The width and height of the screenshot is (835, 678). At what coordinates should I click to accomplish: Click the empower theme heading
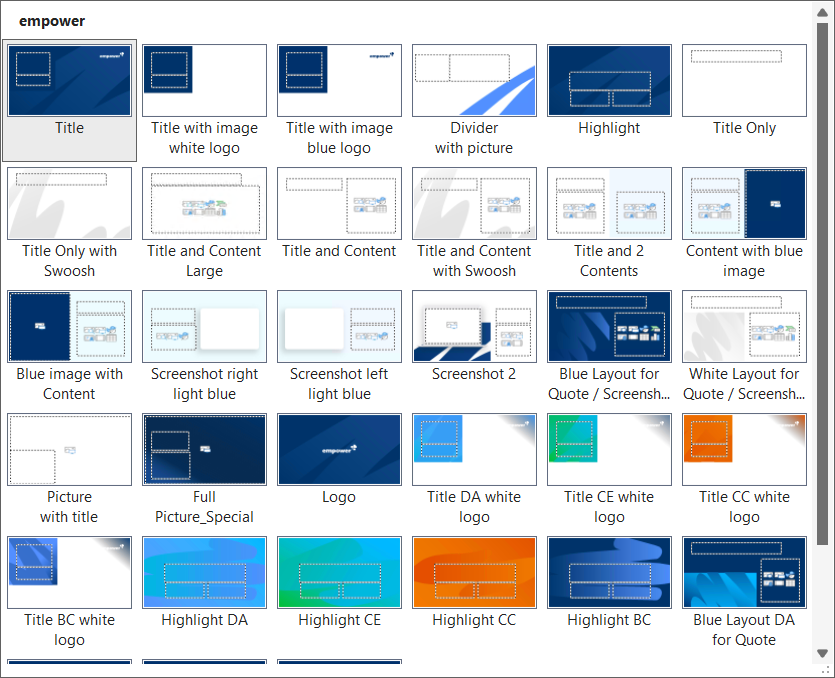point(52,21)
